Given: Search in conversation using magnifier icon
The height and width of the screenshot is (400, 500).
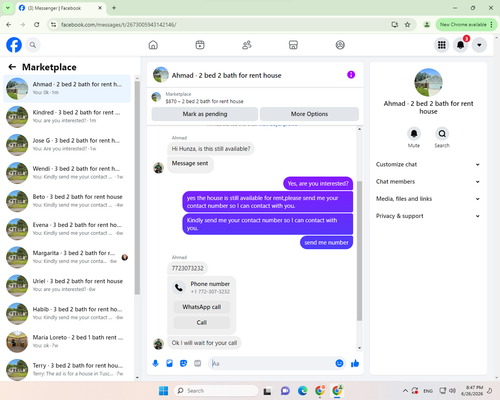Looking at the screenshot, I should pos(442,134).
